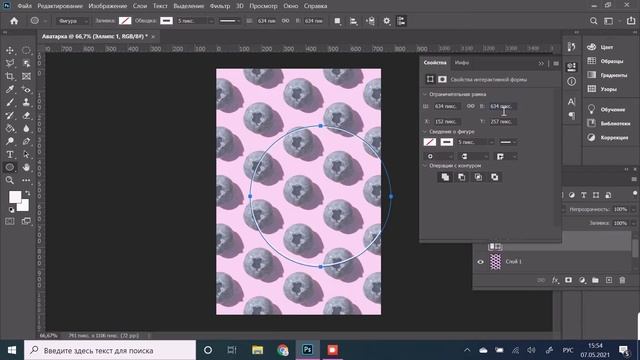Viewport: 640px width, 360px height.
Task: Open the Фильтр menu
Action: 220,6
